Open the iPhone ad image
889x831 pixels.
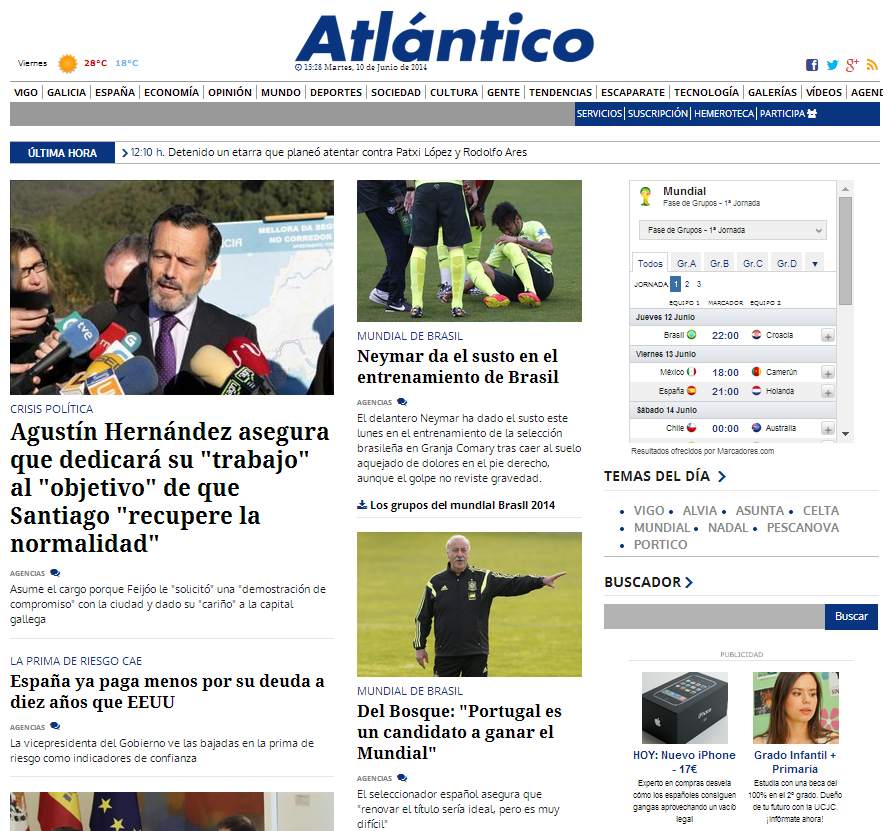pyautogui.click(x=684, y=707)
